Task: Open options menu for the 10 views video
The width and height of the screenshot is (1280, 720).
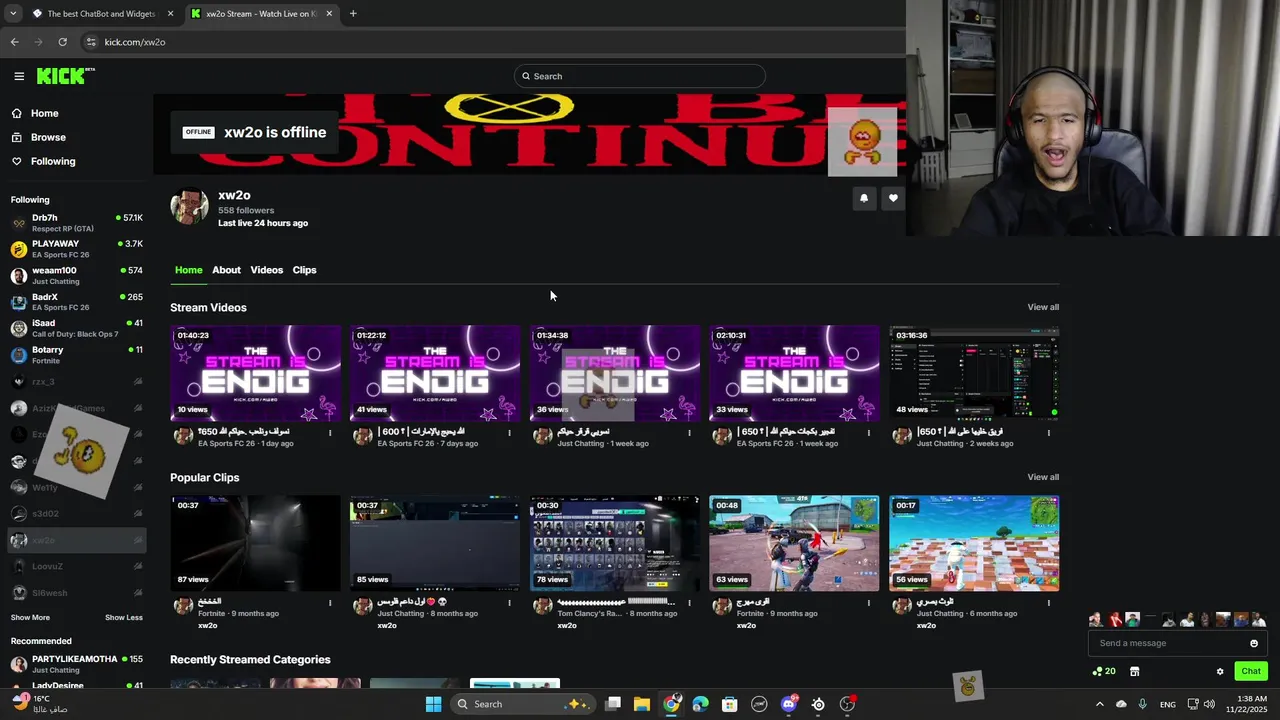Action: tap(330, 433)
